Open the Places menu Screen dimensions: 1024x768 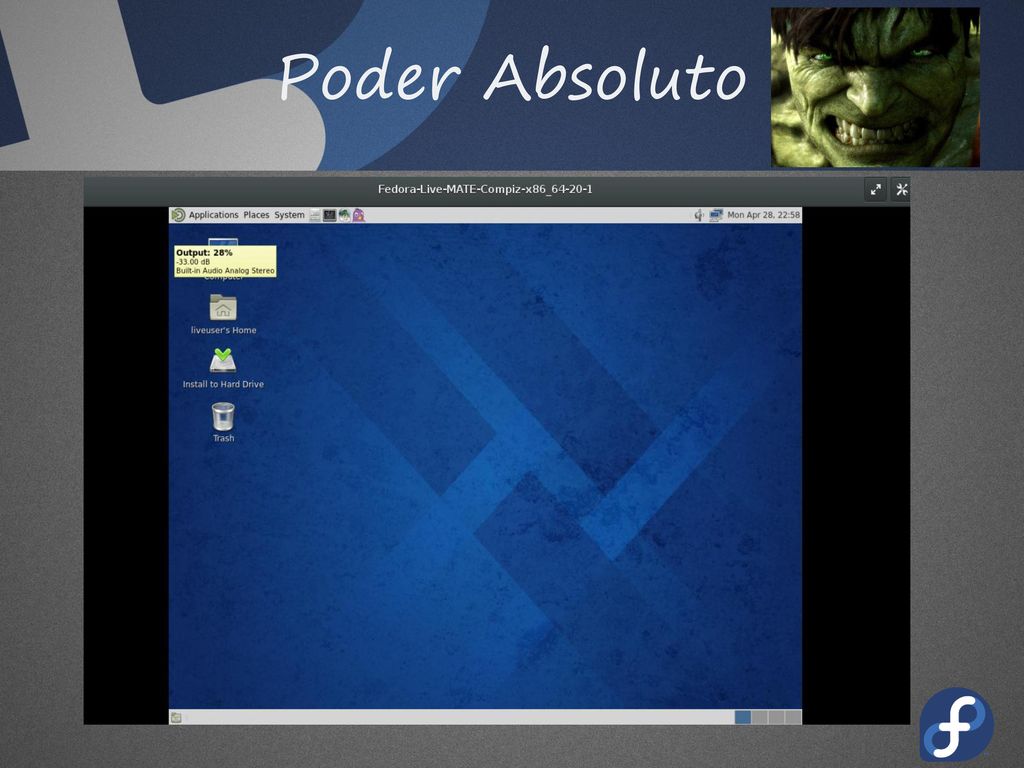pyautogui.click(x=256, y=215)
